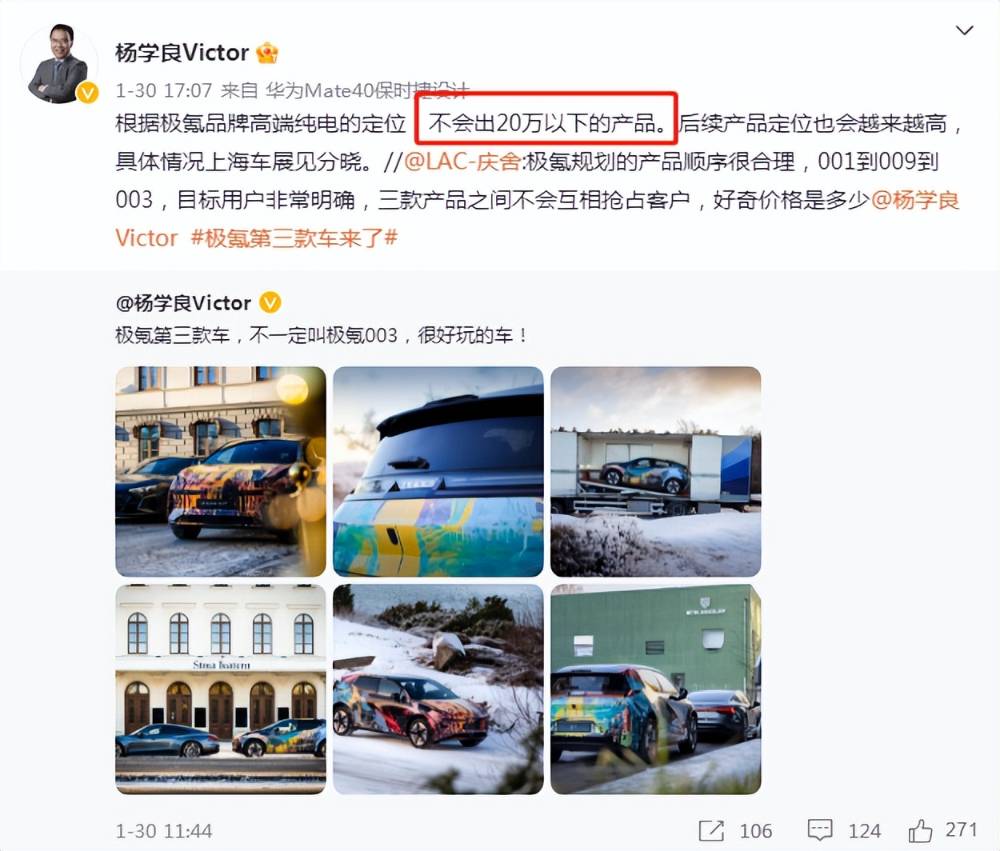This screenshot has height=851, width=1000.
Task: Click the verified badge beside the reposted @杨学良Victor
Action: tap(270, 302)
